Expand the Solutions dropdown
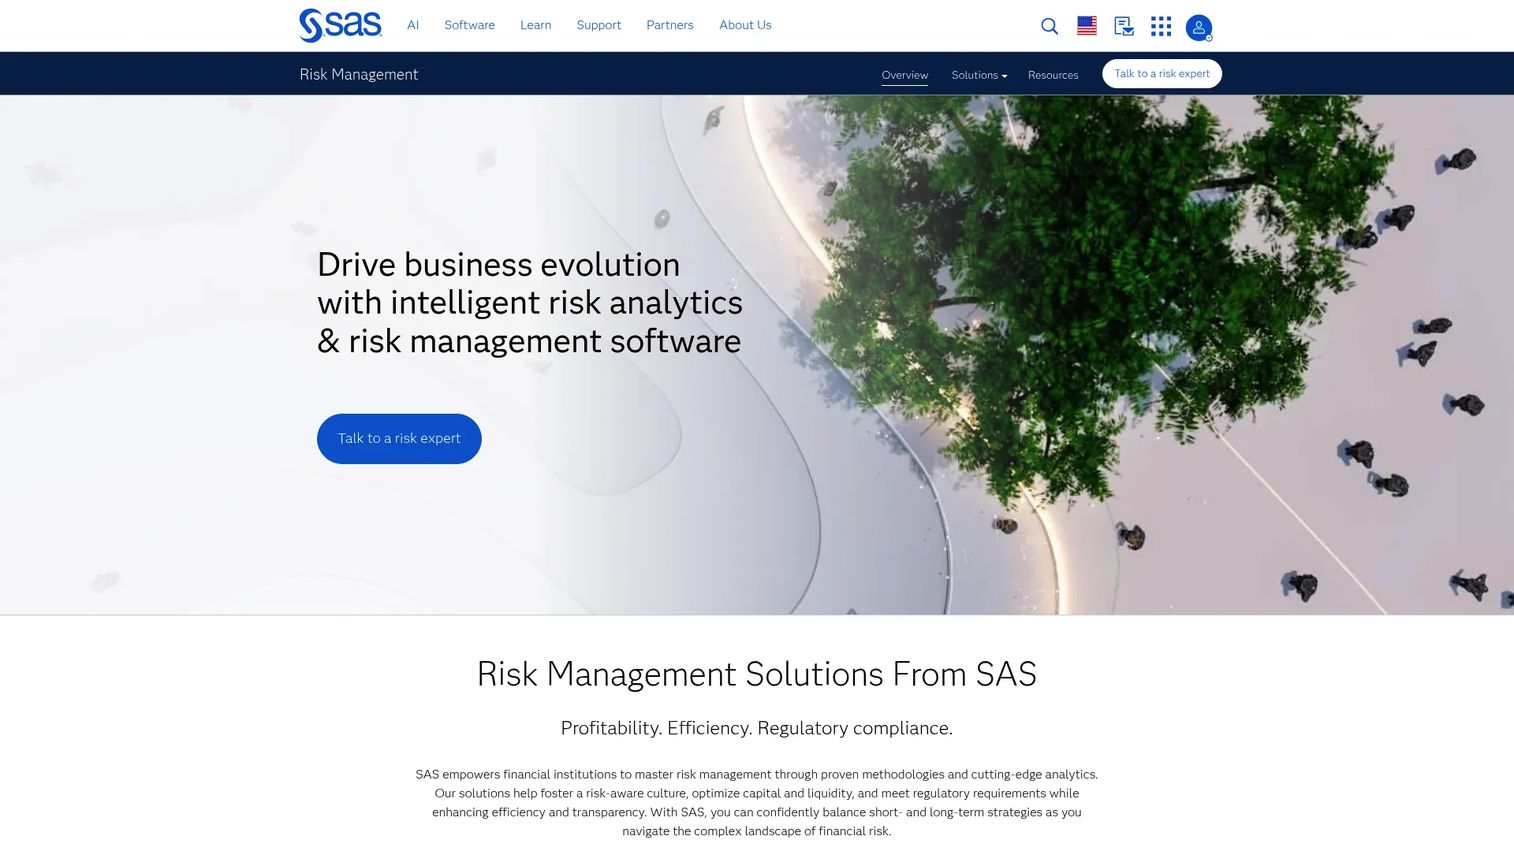The height and width of the screenshot is (851, 1514). click(979, 75)
